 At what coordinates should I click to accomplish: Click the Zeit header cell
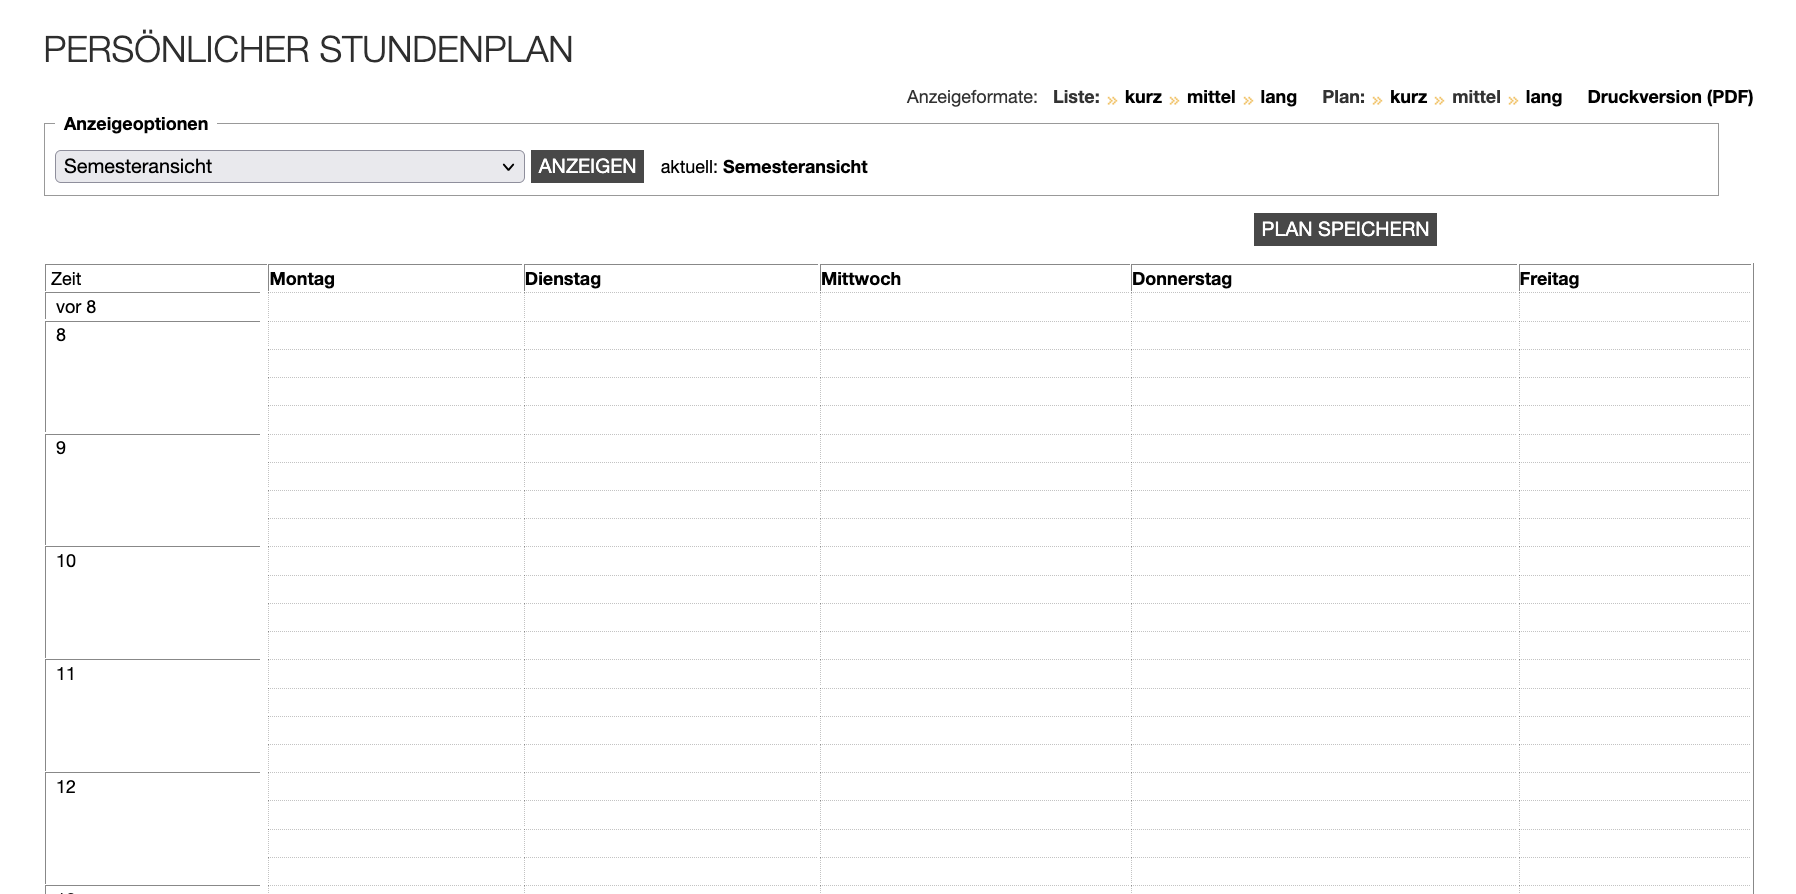(66, 279)
